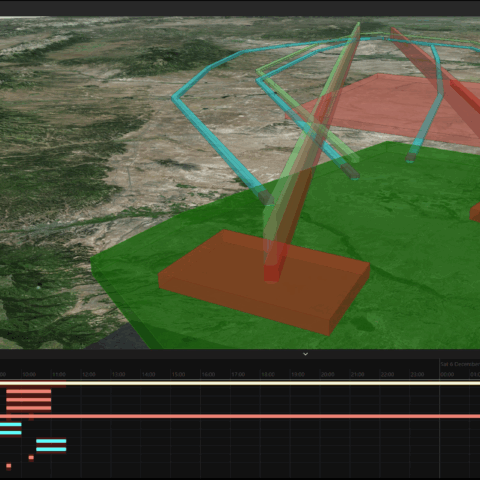
Task: Select the 10:00 mark on the timeline ruler
Action: [29, 375]
